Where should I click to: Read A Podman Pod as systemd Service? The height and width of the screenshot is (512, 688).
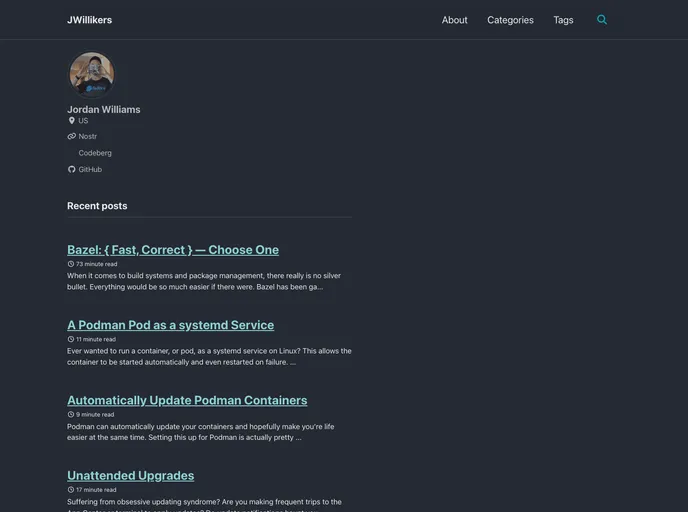click(170, 325)
